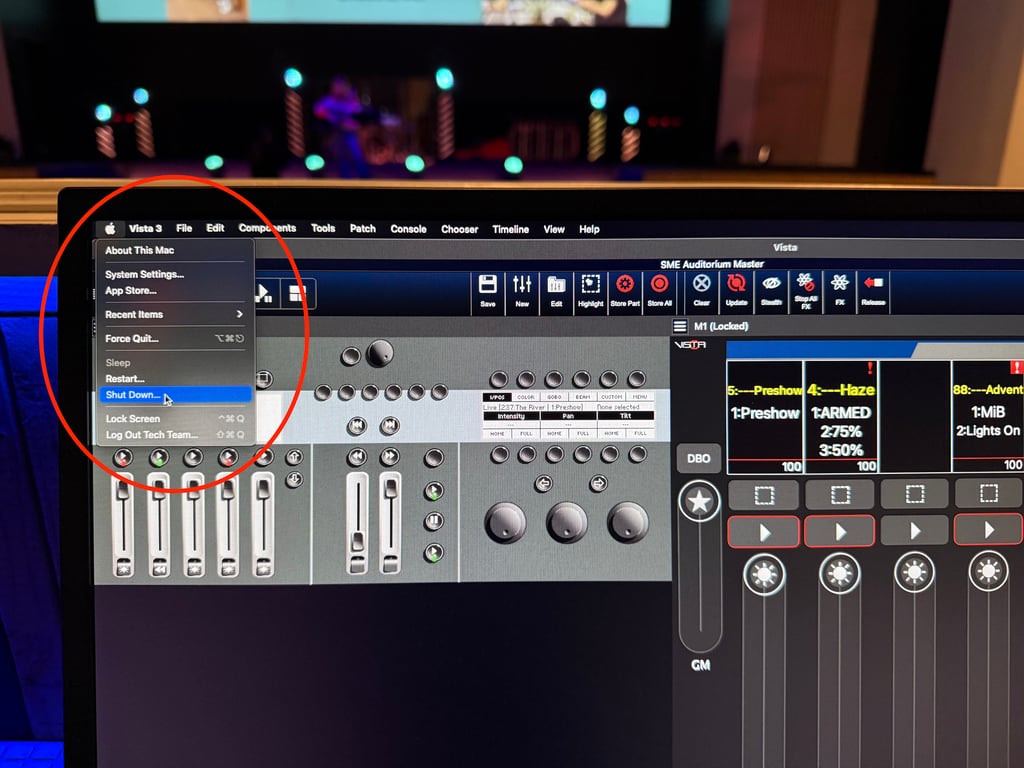
Task: Click the New icon with sliders
Action: [522, 292]
